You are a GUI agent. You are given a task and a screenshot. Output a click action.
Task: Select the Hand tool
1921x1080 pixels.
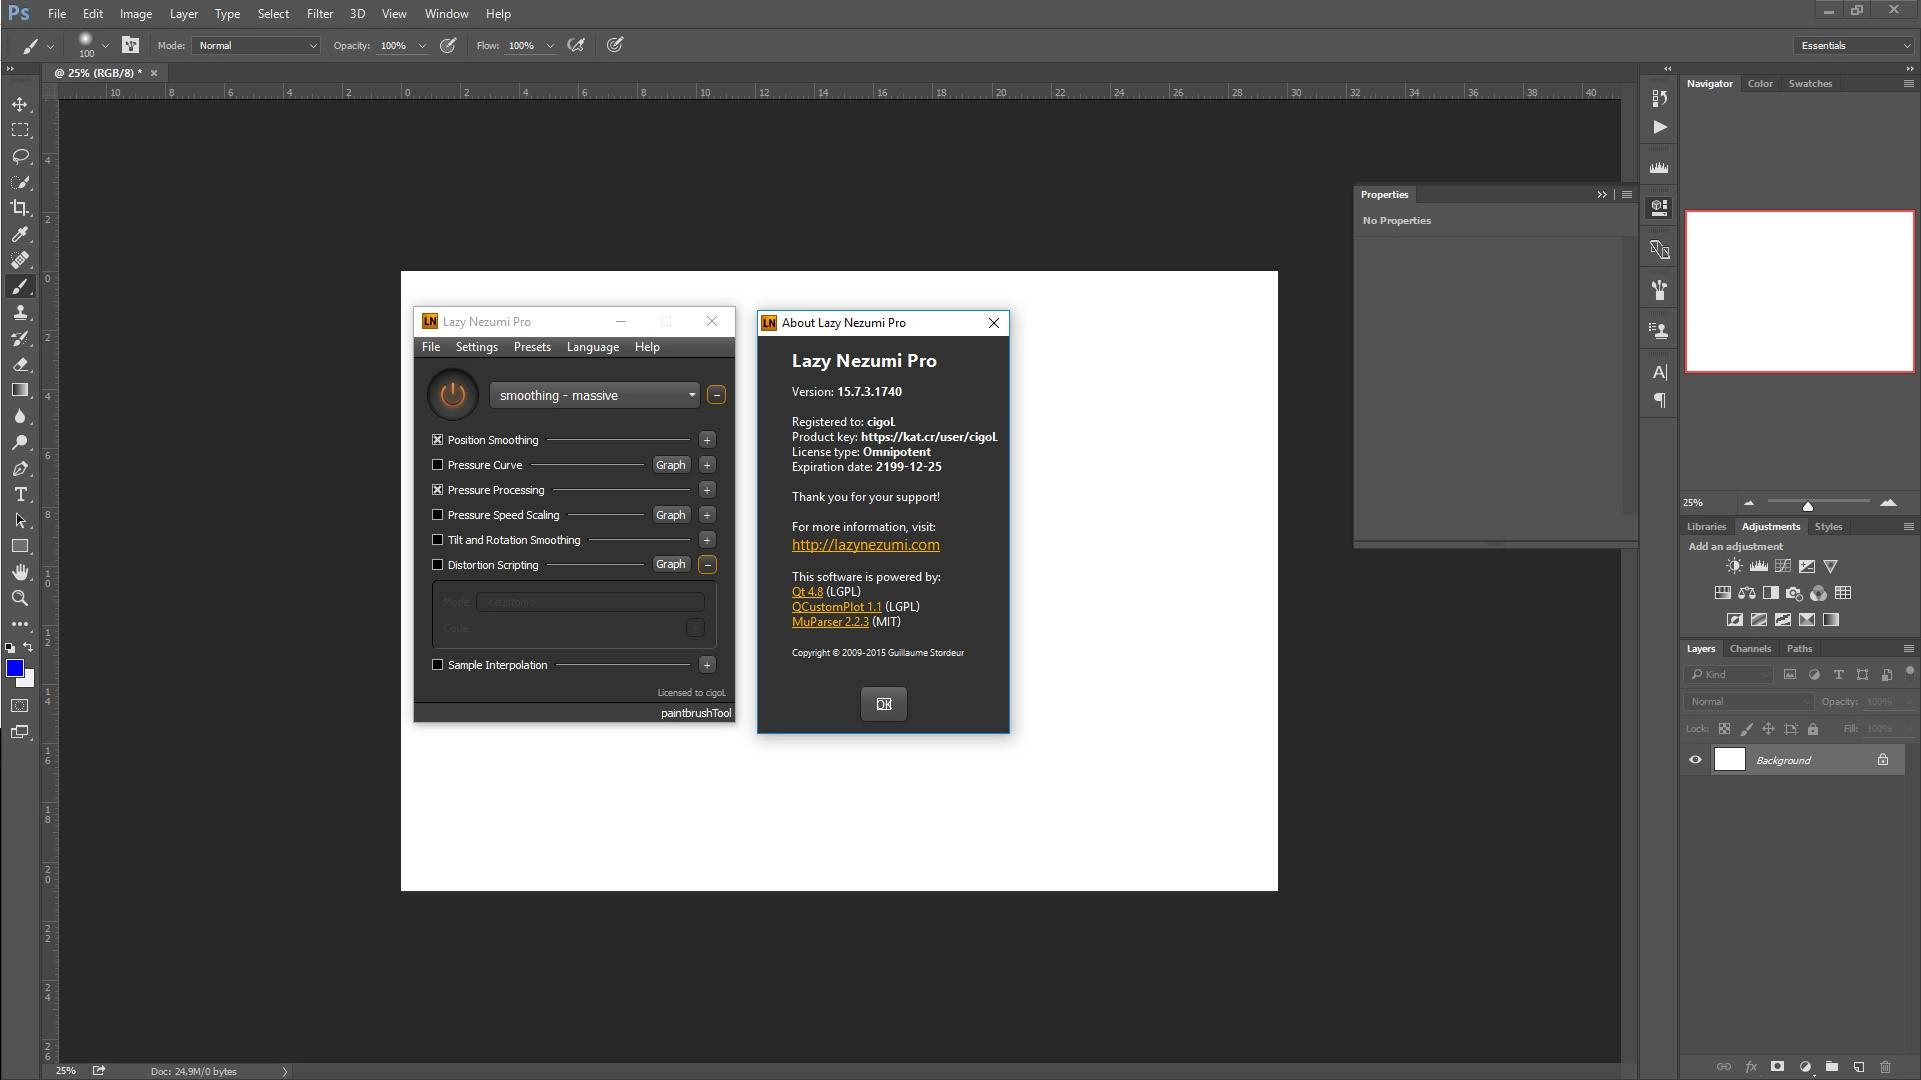coord(20,572)
